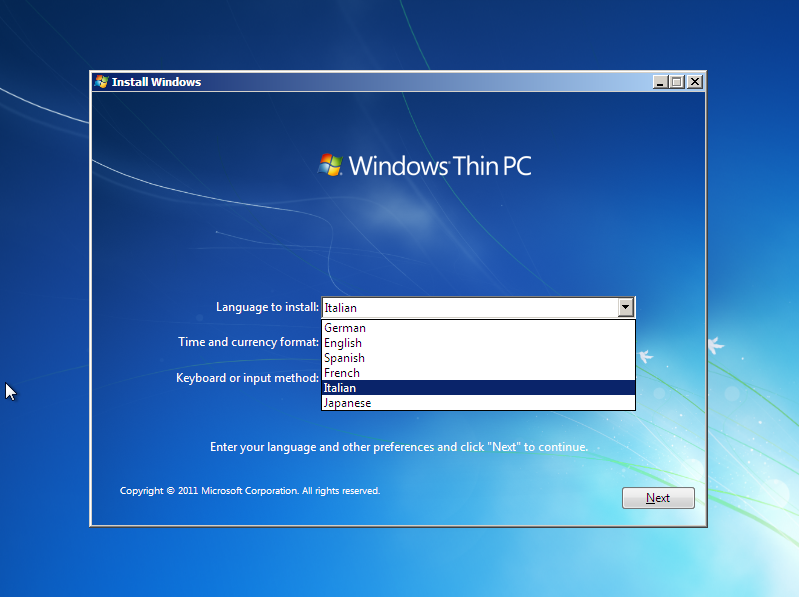Click the Enter your language instruction text
799x597 pixels.
click(399, 447)
